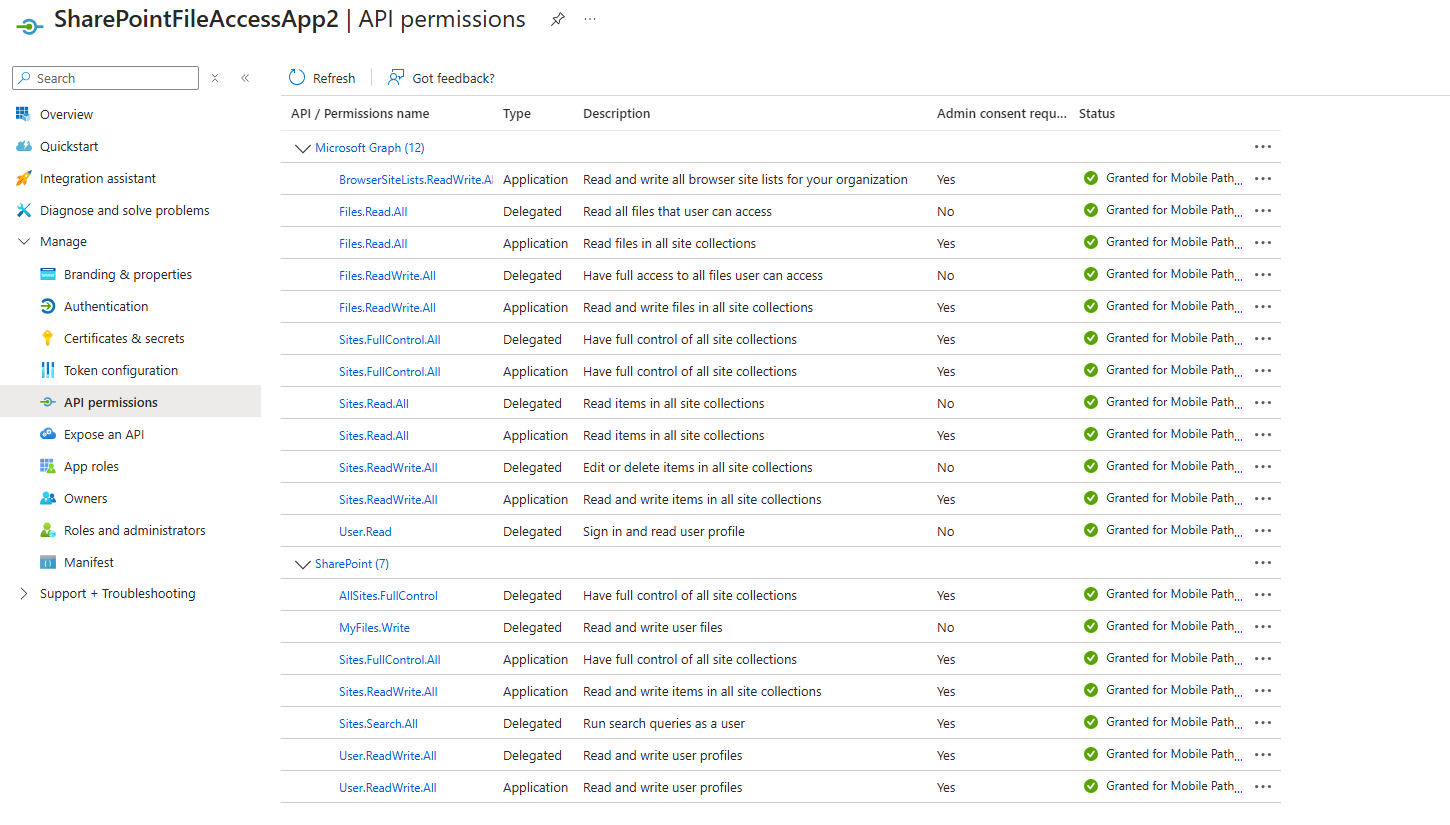Focus the sidebar Search input field
This screenshot has width=1450, height=825.
point(106,78)
